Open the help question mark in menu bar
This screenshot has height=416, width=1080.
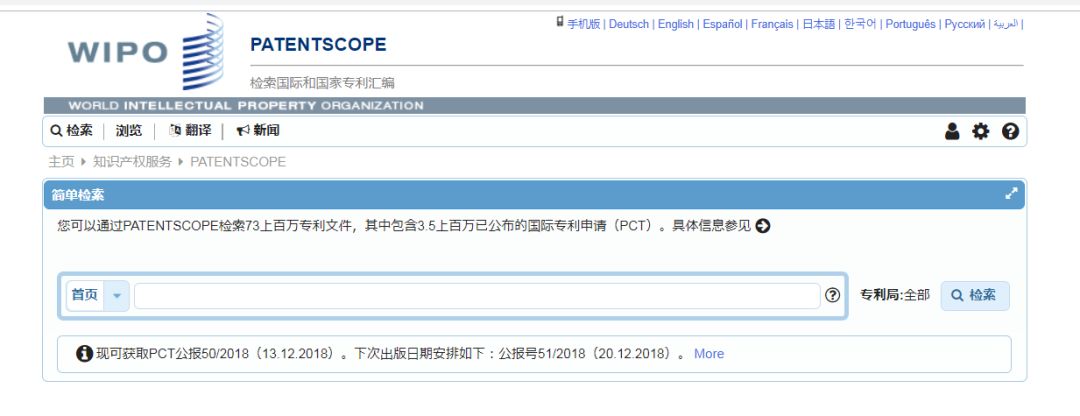(1010, 131)
